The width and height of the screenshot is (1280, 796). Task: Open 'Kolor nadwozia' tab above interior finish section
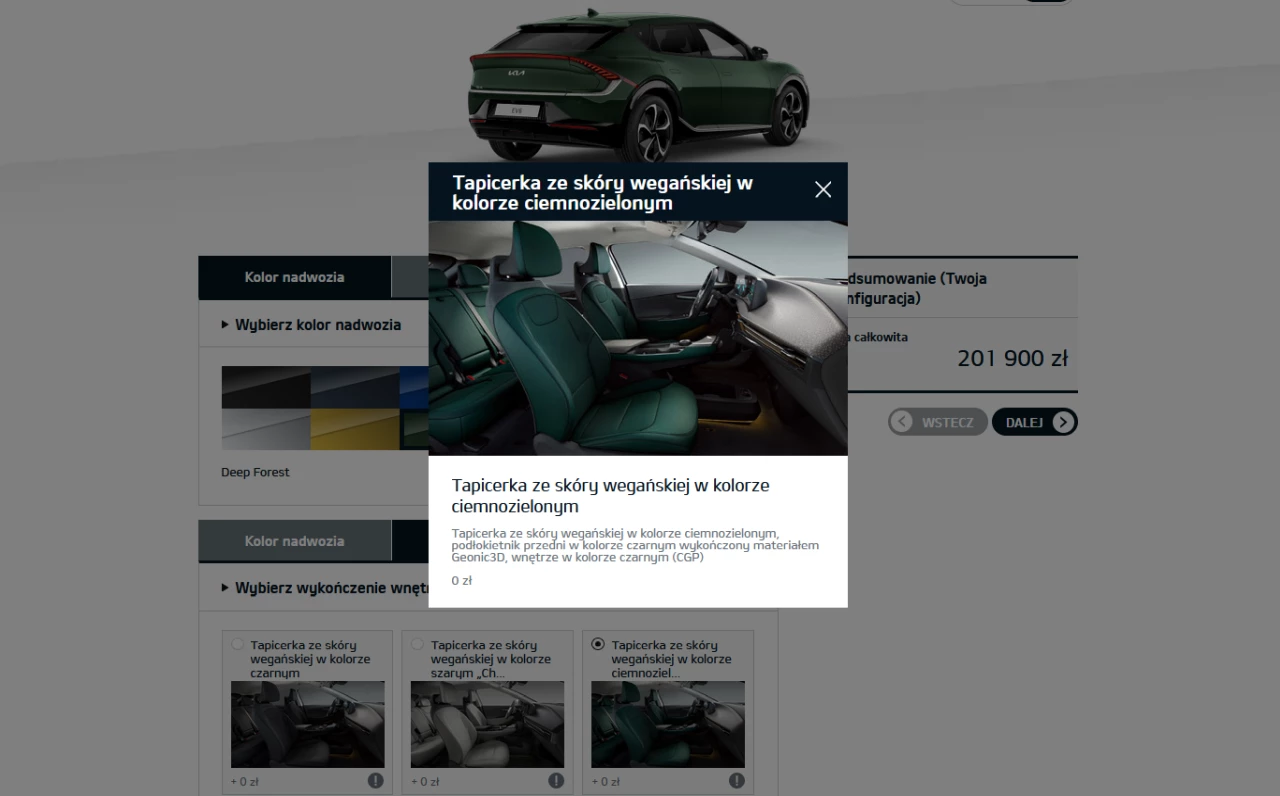(x=294, y=541)
